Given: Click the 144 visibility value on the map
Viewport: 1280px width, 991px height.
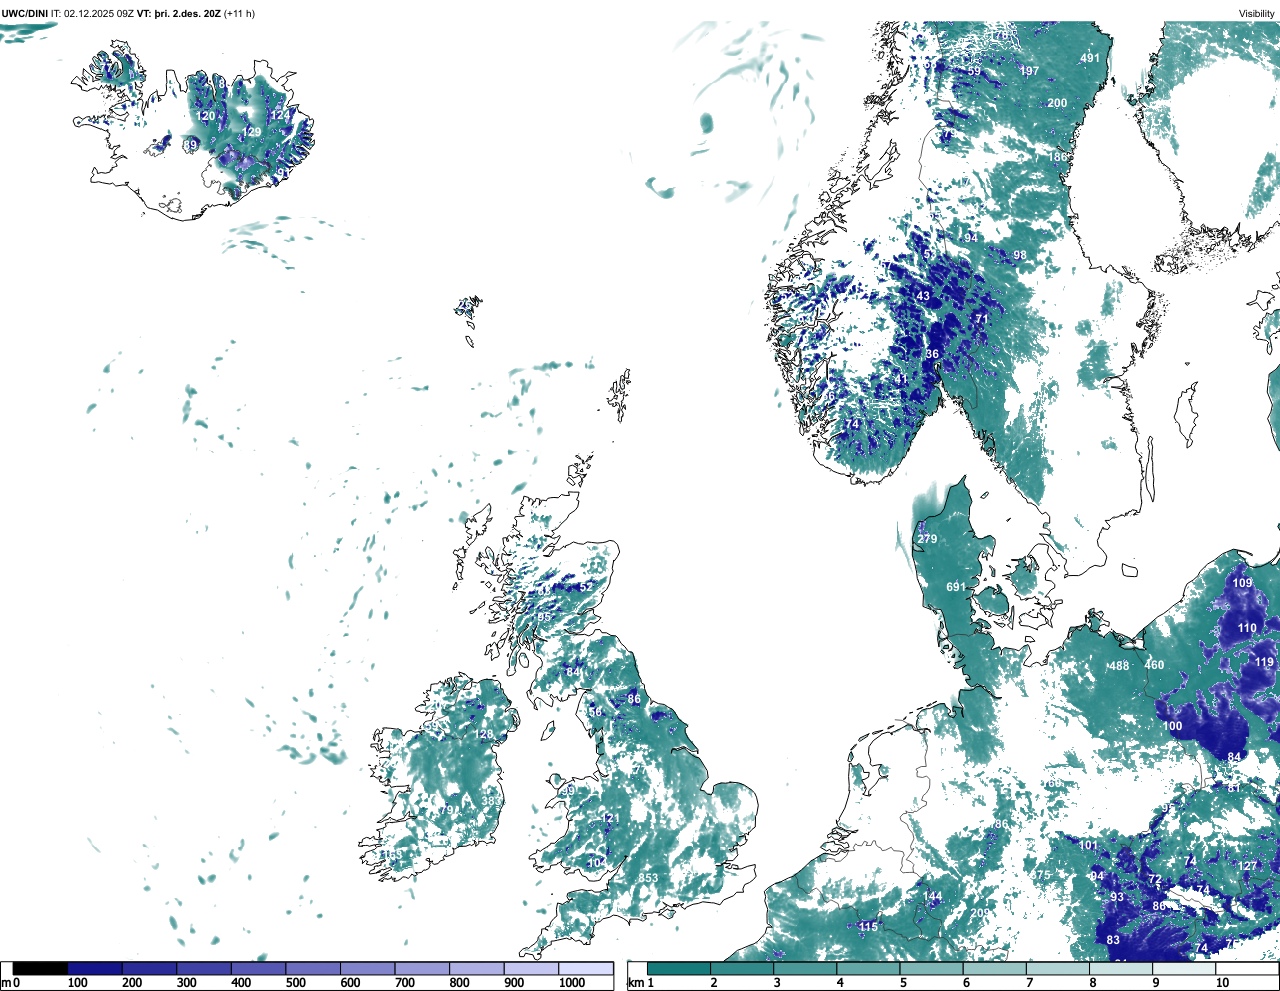Looking at the screenshot, I should [932, 896].
